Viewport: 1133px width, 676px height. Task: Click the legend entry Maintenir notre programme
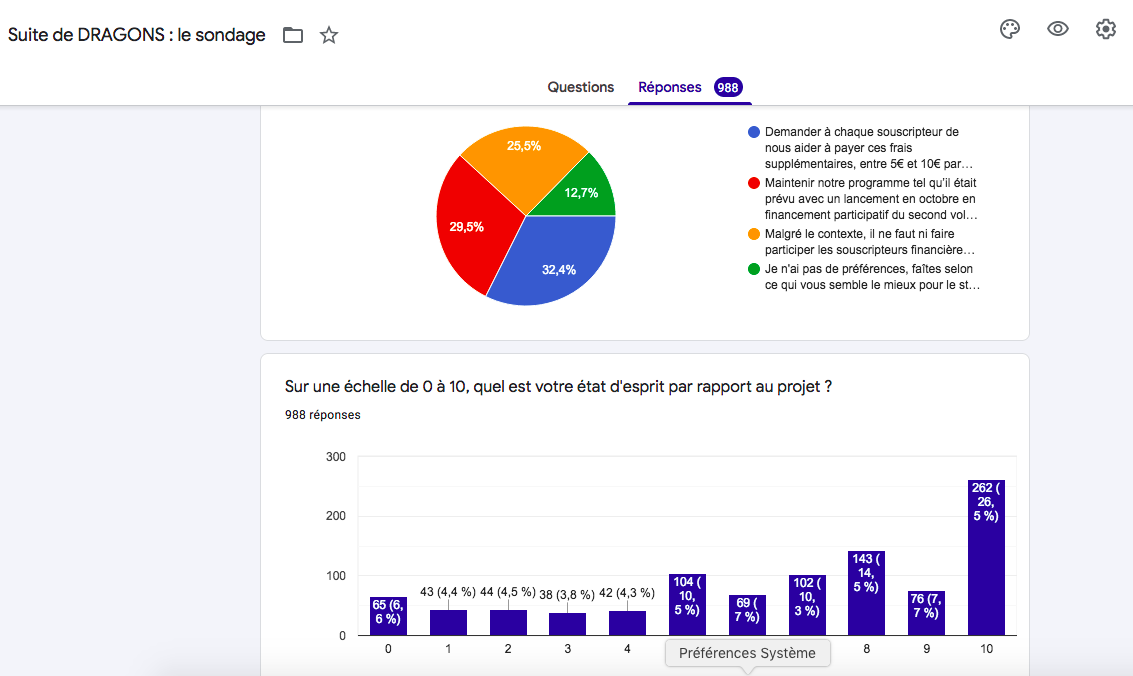tap(870, 198)
